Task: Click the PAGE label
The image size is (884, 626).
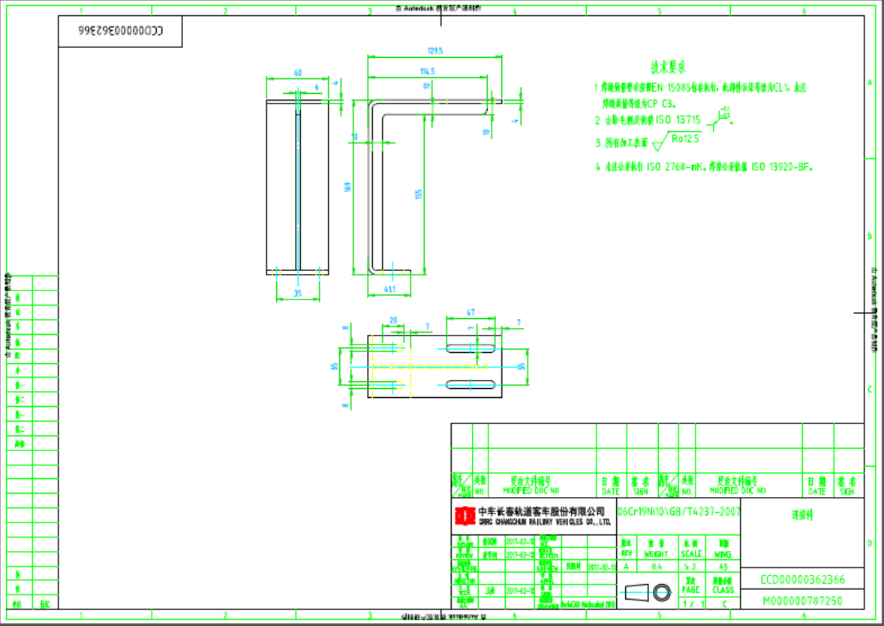Action: pyautogui.click(x=691, y=590)
